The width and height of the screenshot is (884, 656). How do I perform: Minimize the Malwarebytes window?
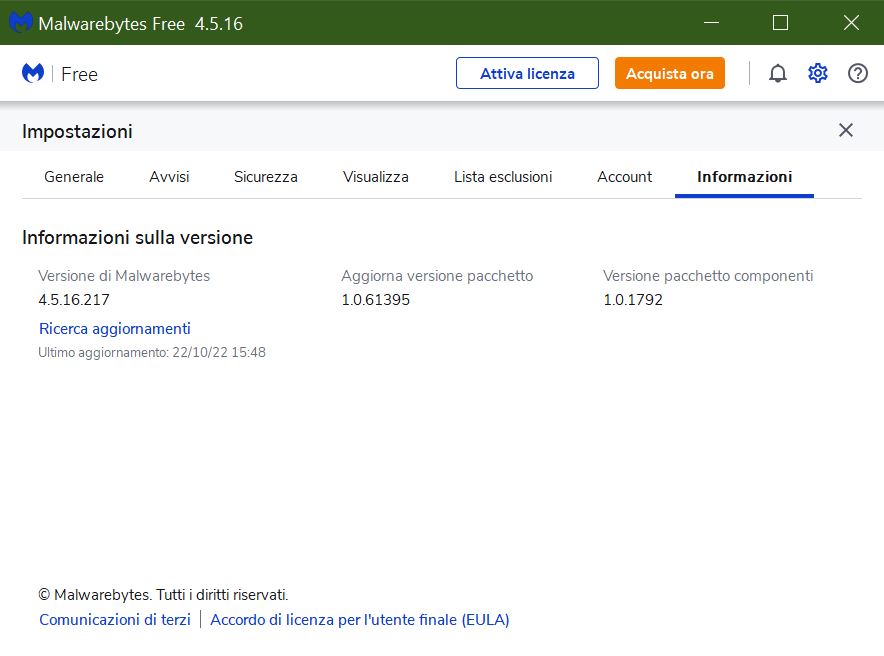click(711, 23)
